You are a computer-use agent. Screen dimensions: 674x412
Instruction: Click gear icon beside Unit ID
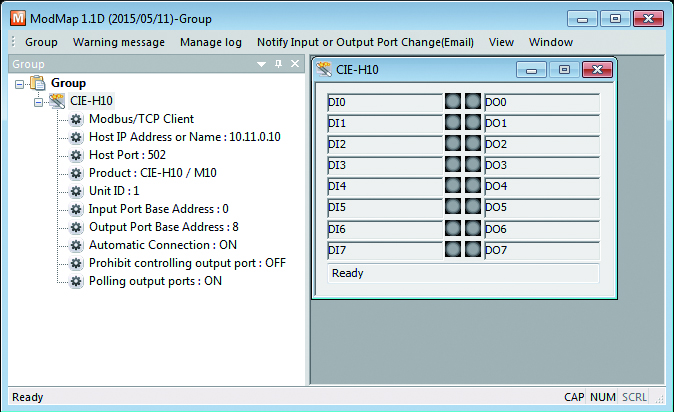click(76, 191)
